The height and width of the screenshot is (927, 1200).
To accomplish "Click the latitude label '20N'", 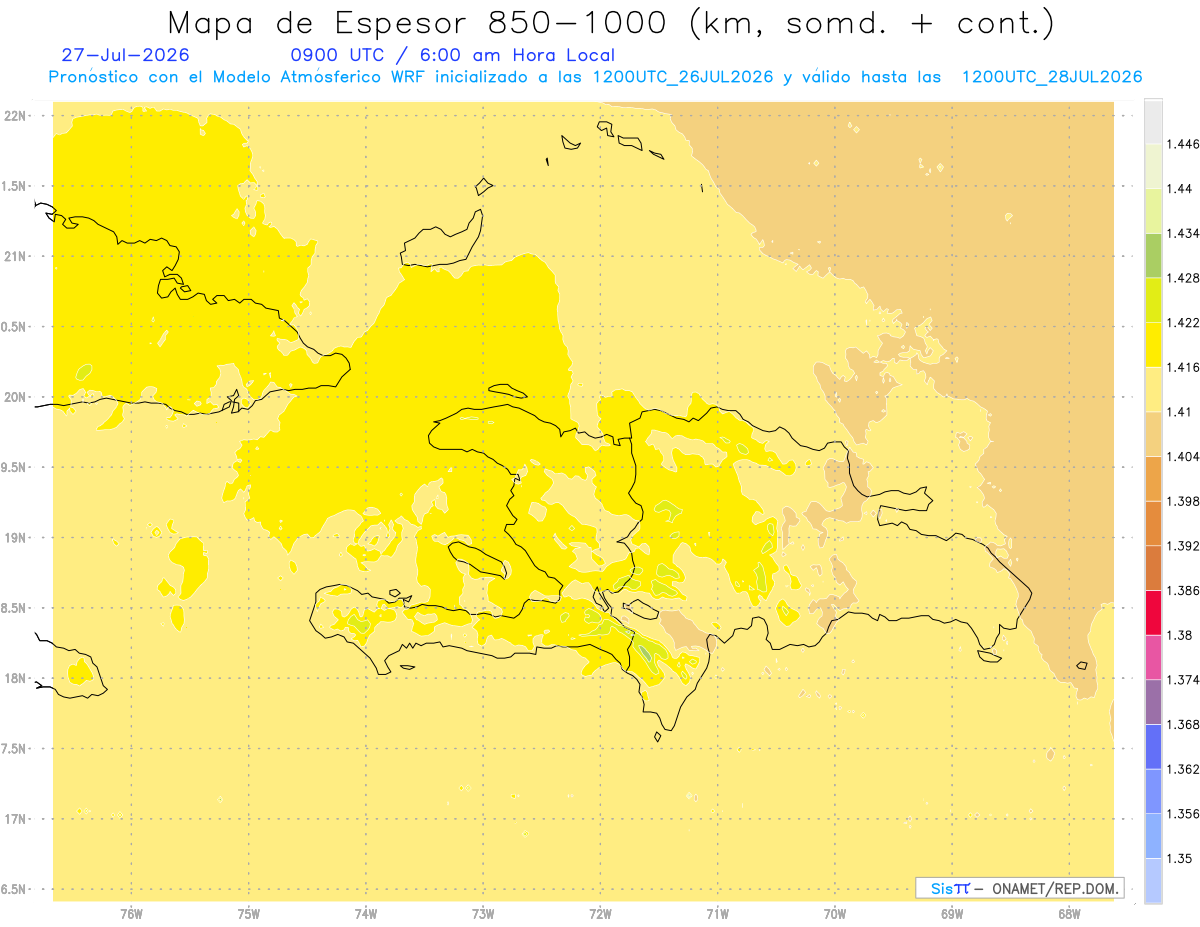I will click(16, 397).
